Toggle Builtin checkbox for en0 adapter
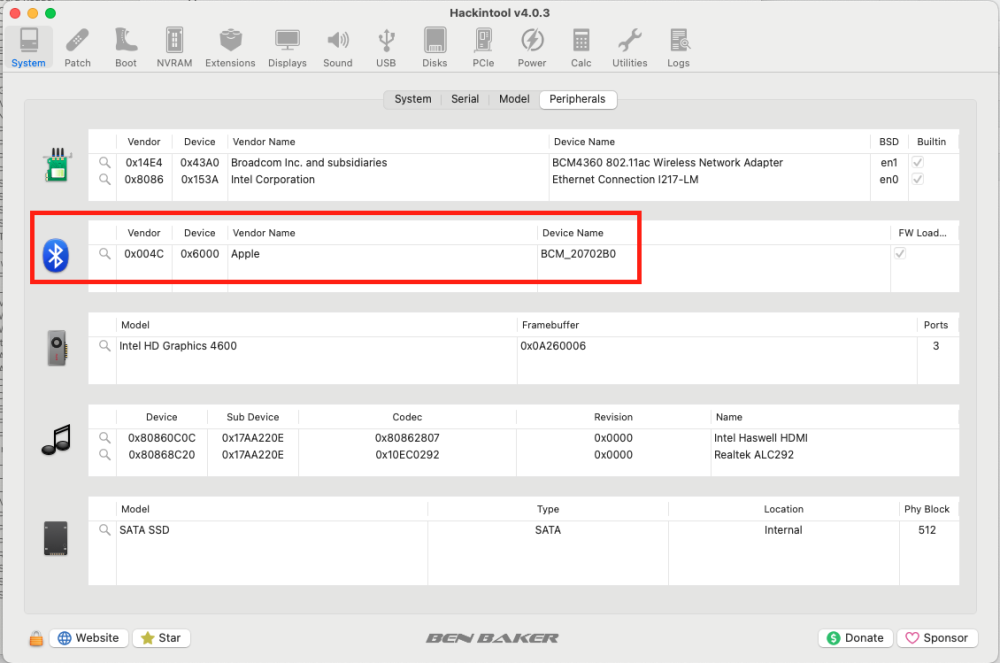1000x663 pixels. 918,179
